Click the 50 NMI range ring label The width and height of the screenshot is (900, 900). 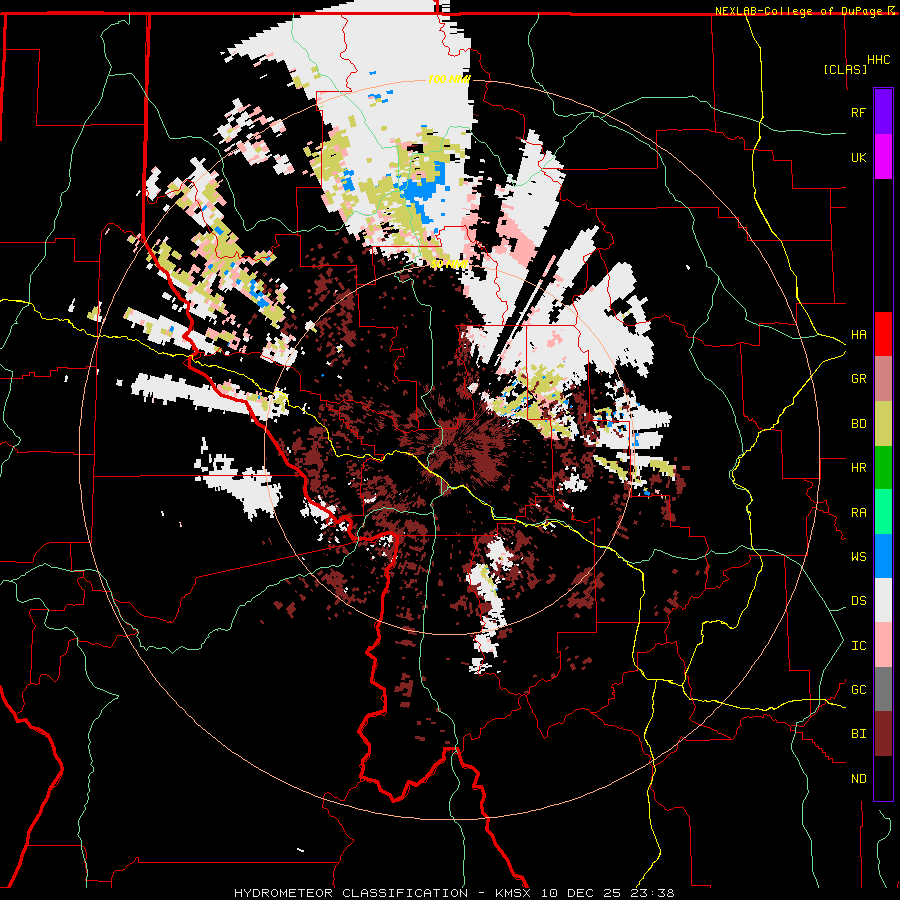click(x=449, y=264)
